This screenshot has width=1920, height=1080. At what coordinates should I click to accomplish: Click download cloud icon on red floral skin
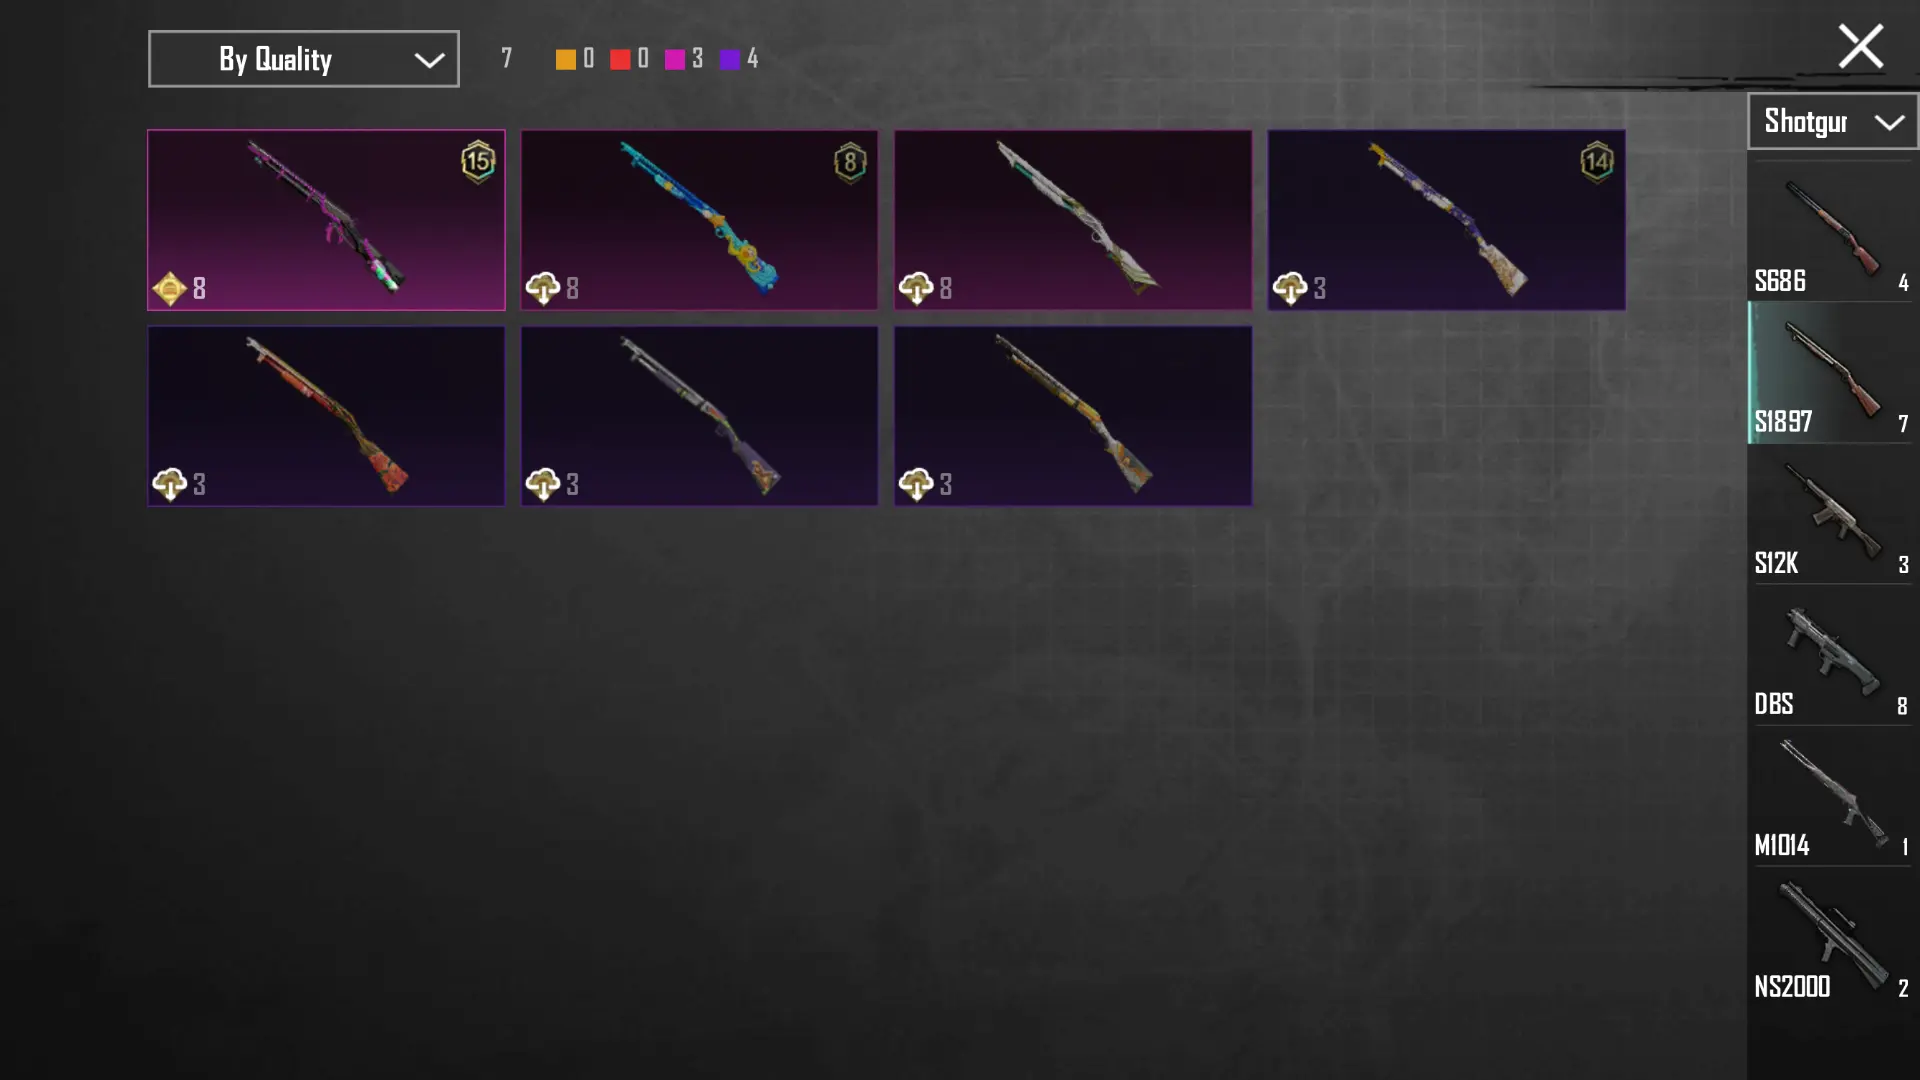click(170, 484)
